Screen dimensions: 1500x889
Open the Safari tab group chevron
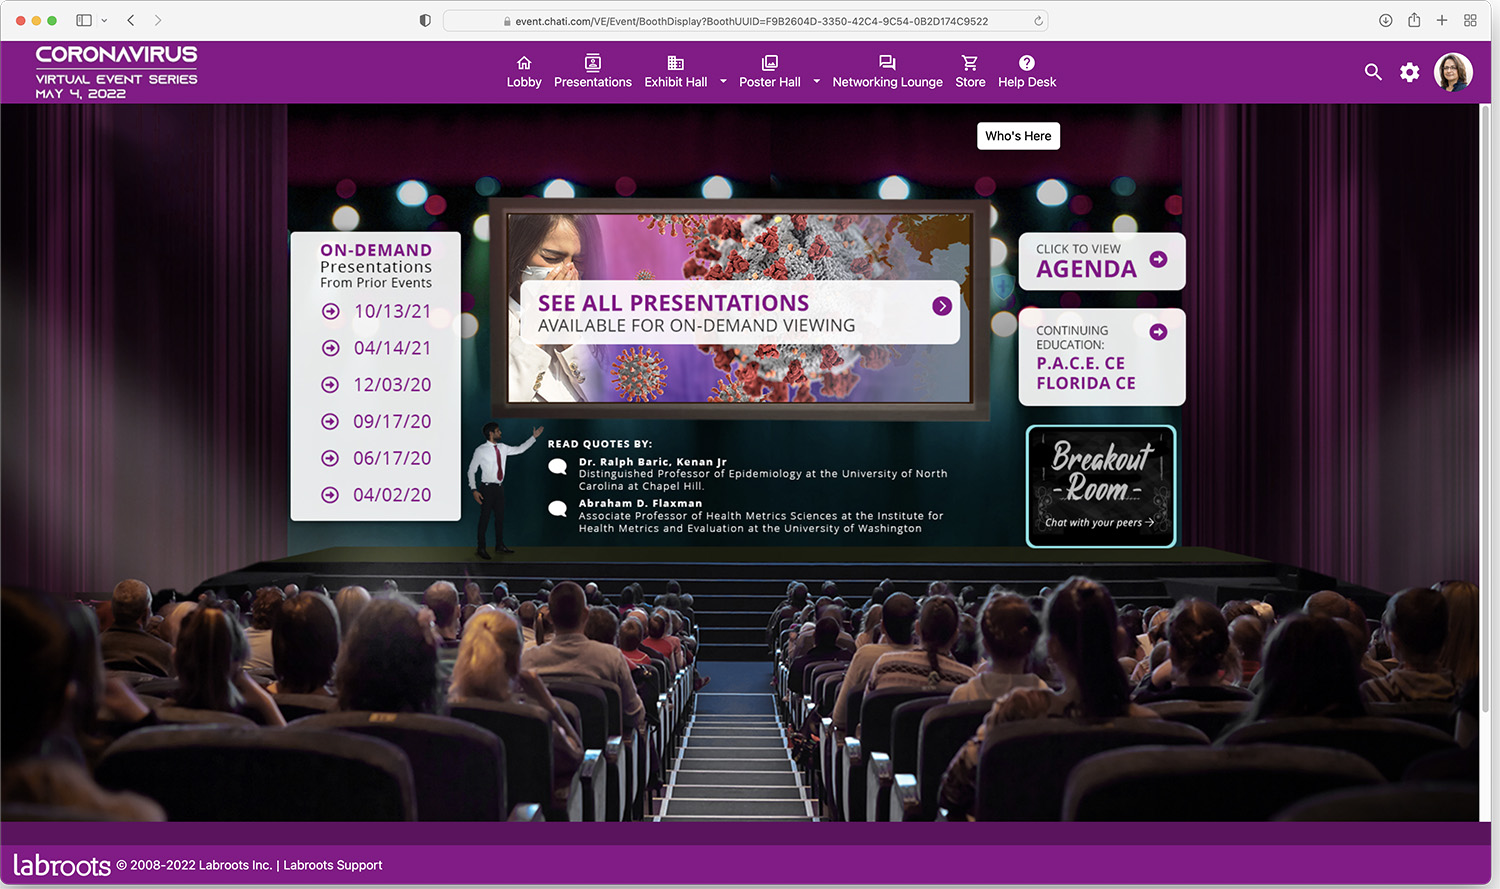click(104, 20)
